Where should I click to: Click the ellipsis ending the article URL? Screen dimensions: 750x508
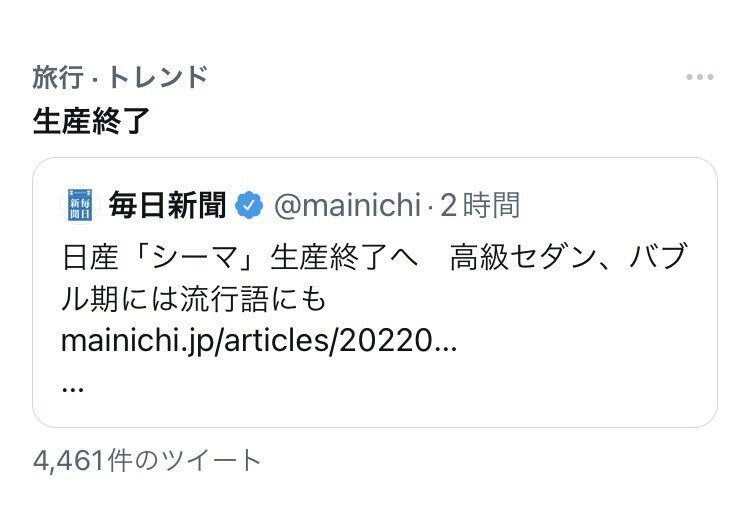pyautogui.click(x=448, y=341)
